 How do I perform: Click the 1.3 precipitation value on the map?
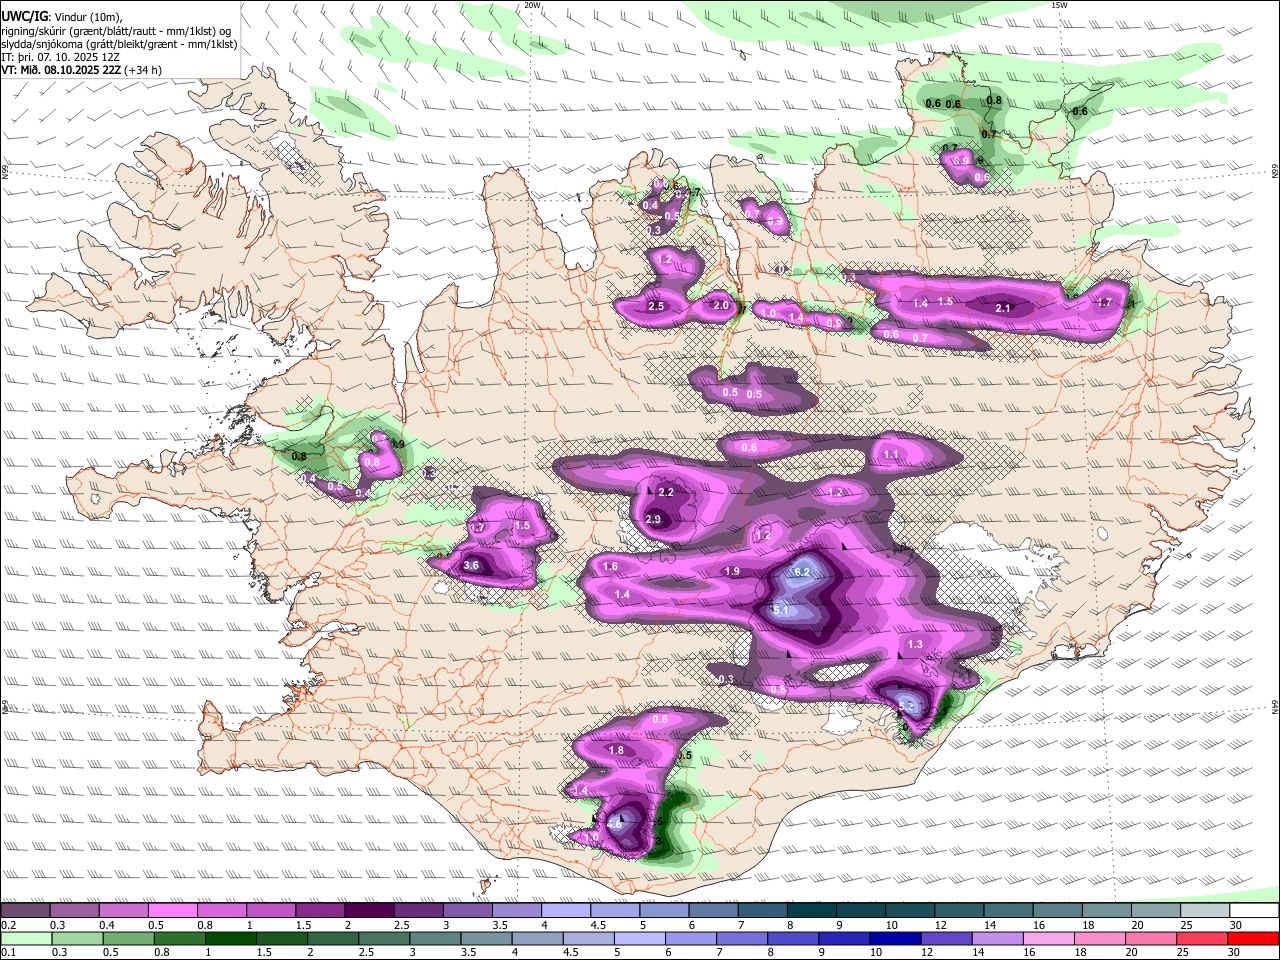(x=915, y=645)
